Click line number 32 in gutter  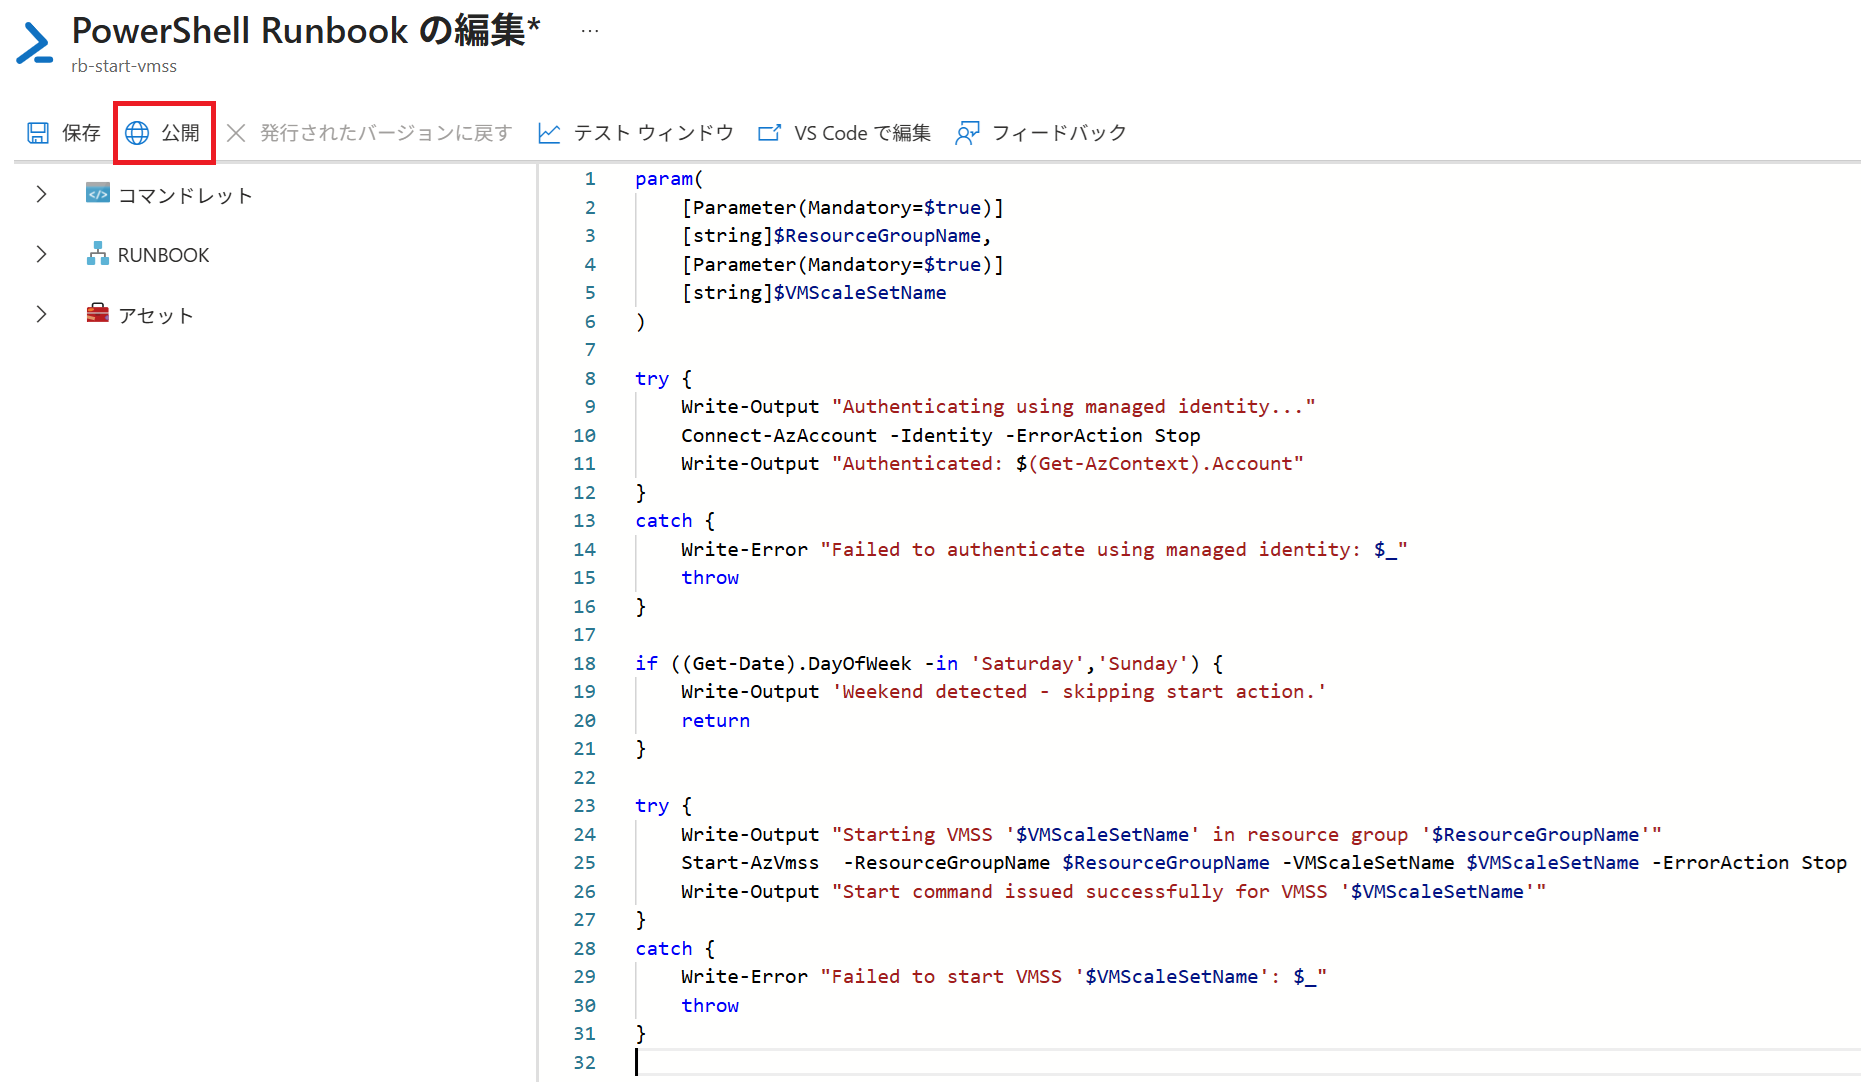click(x=584, y=1063)
